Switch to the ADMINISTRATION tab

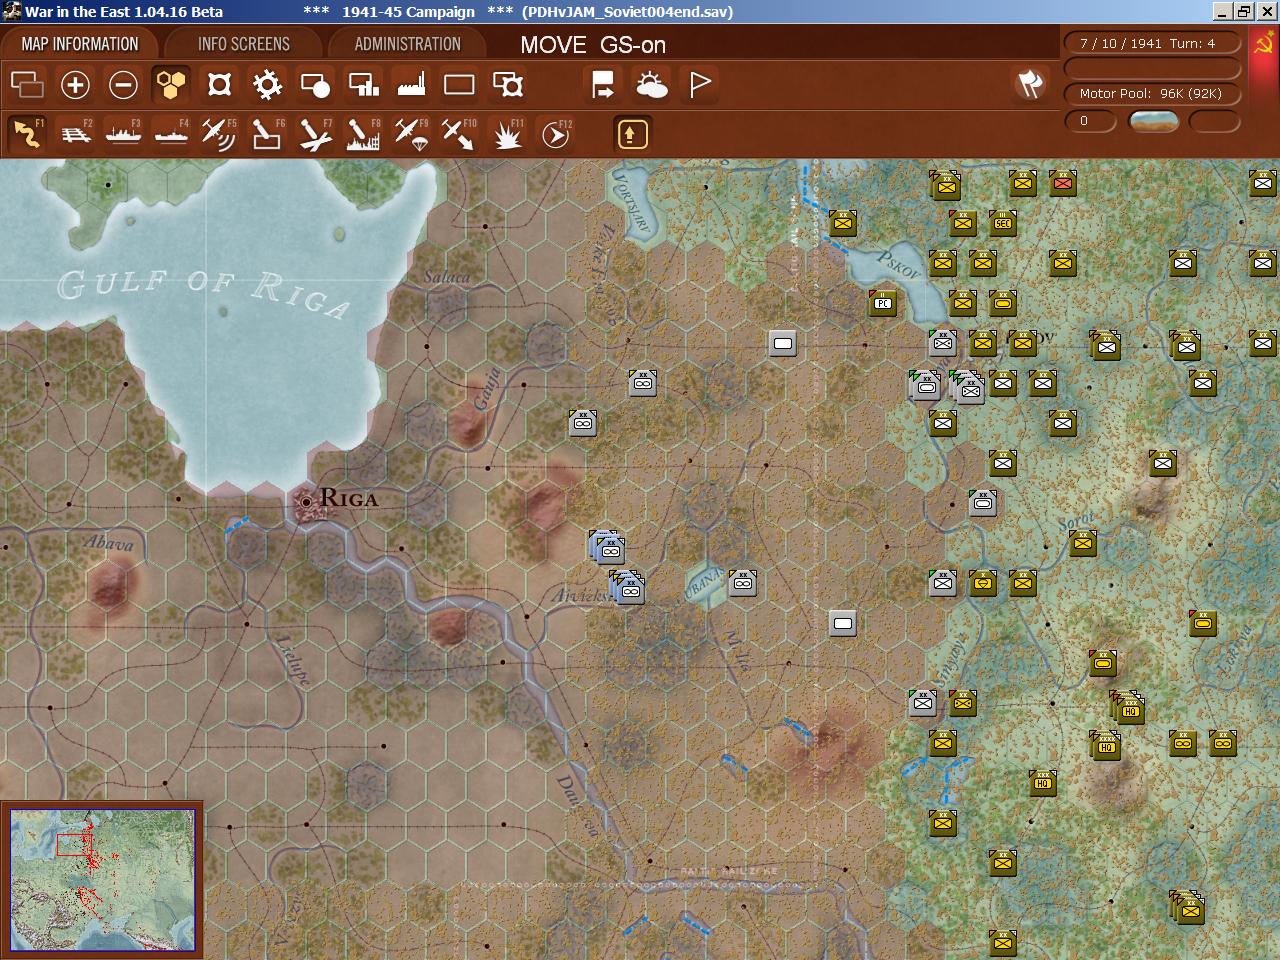pos(407,44)
